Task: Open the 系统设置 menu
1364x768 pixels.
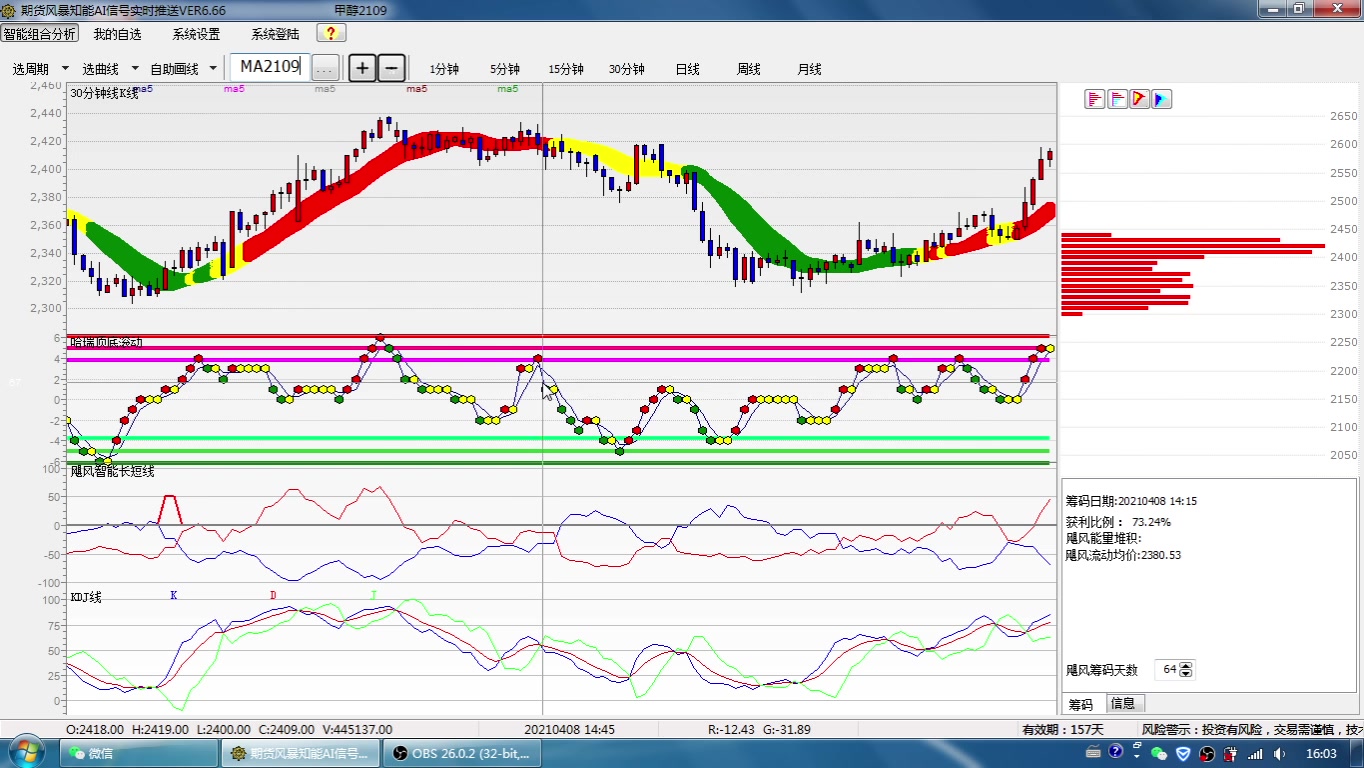Action: coord(196,34)
